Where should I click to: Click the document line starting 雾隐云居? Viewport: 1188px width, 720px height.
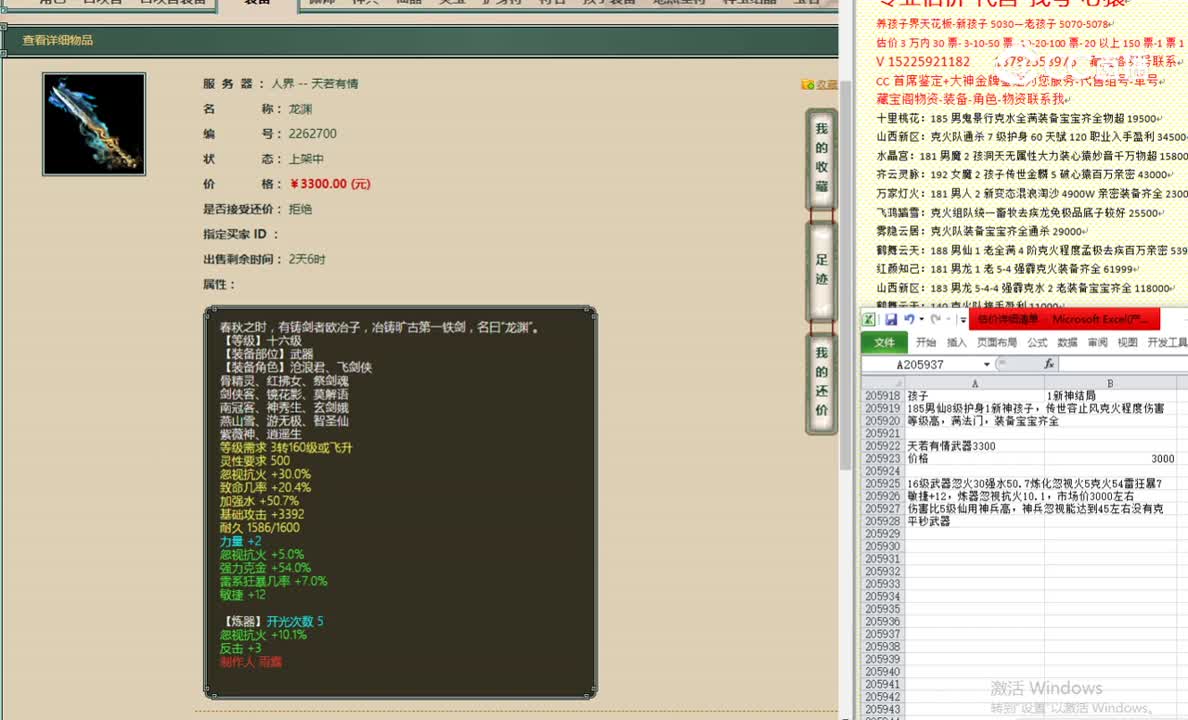(x=982, y=231)
